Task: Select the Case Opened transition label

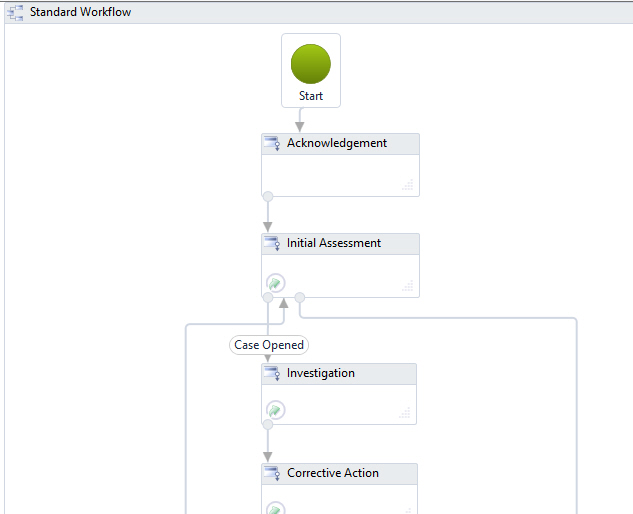Action: 269,345
